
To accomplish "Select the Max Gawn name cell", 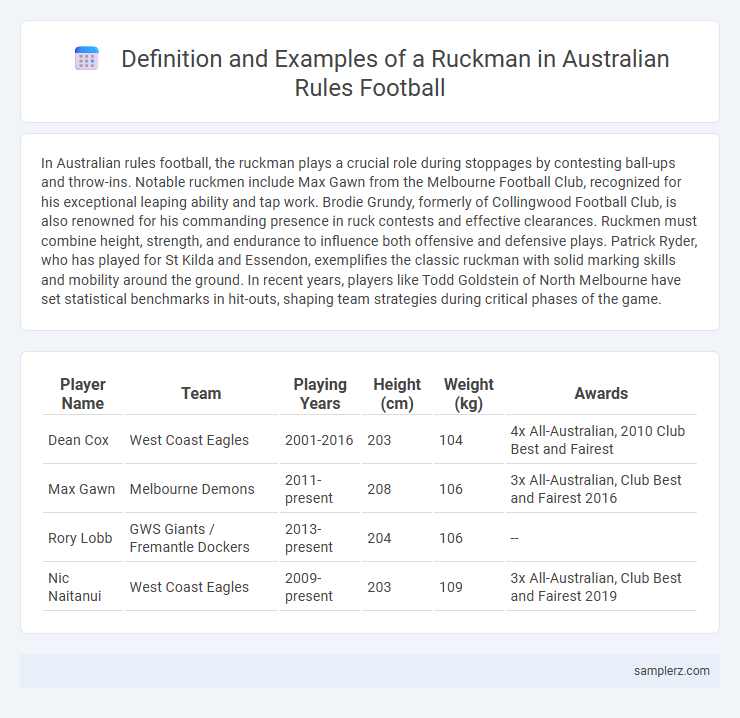I will coord(82,489).
